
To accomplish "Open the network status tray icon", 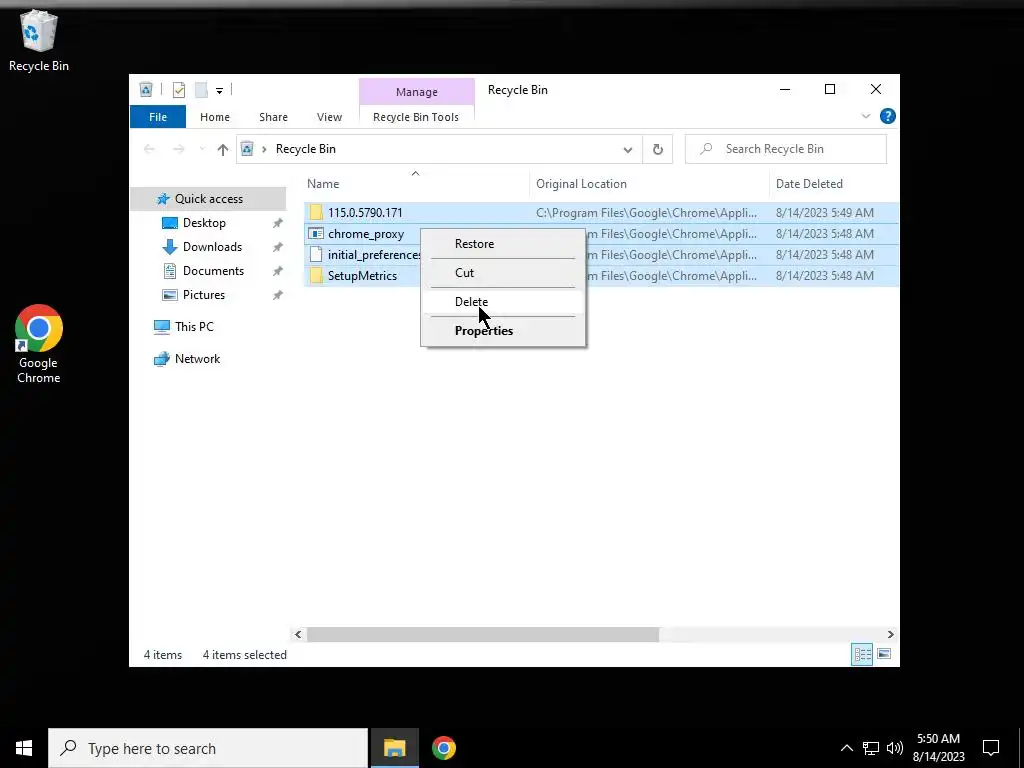I will [871, 748].
